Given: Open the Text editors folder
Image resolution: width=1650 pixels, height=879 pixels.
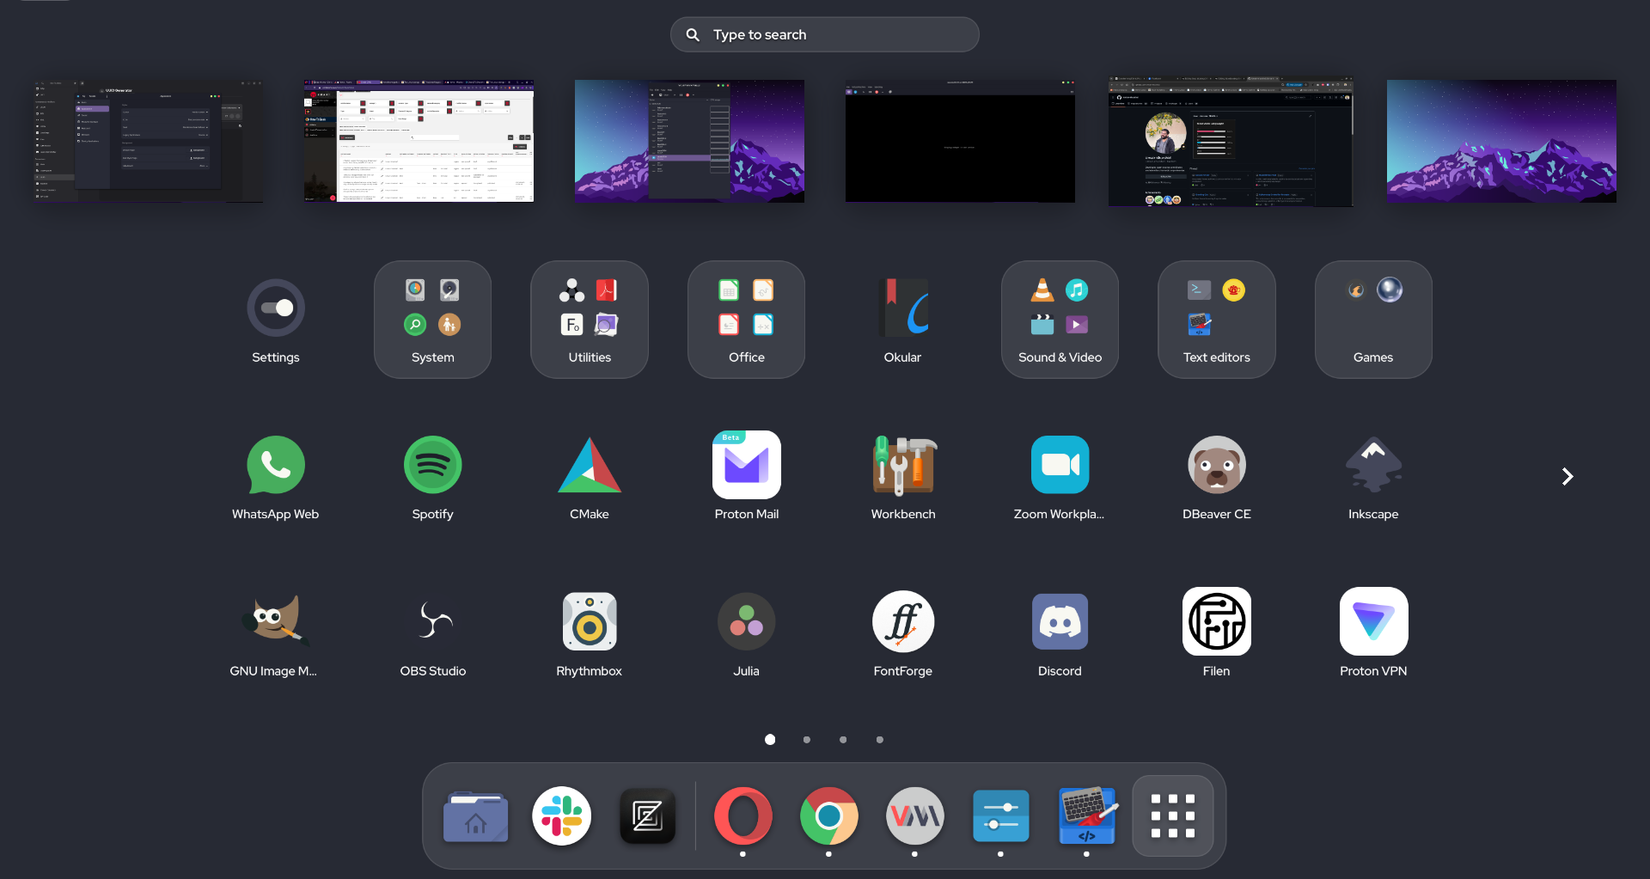Looking at the screenshot, I should pos(1216,320).
